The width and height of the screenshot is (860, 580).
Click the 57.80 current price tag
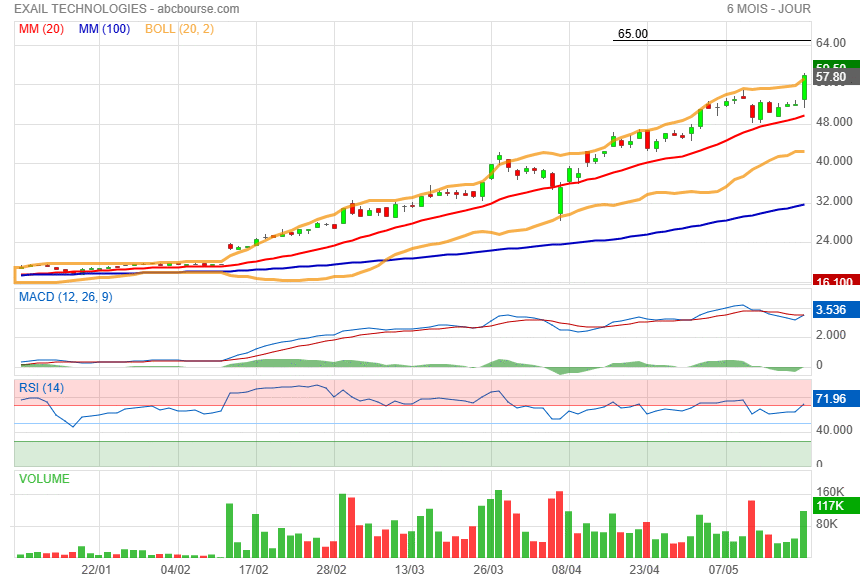click(x=835, y=77)
